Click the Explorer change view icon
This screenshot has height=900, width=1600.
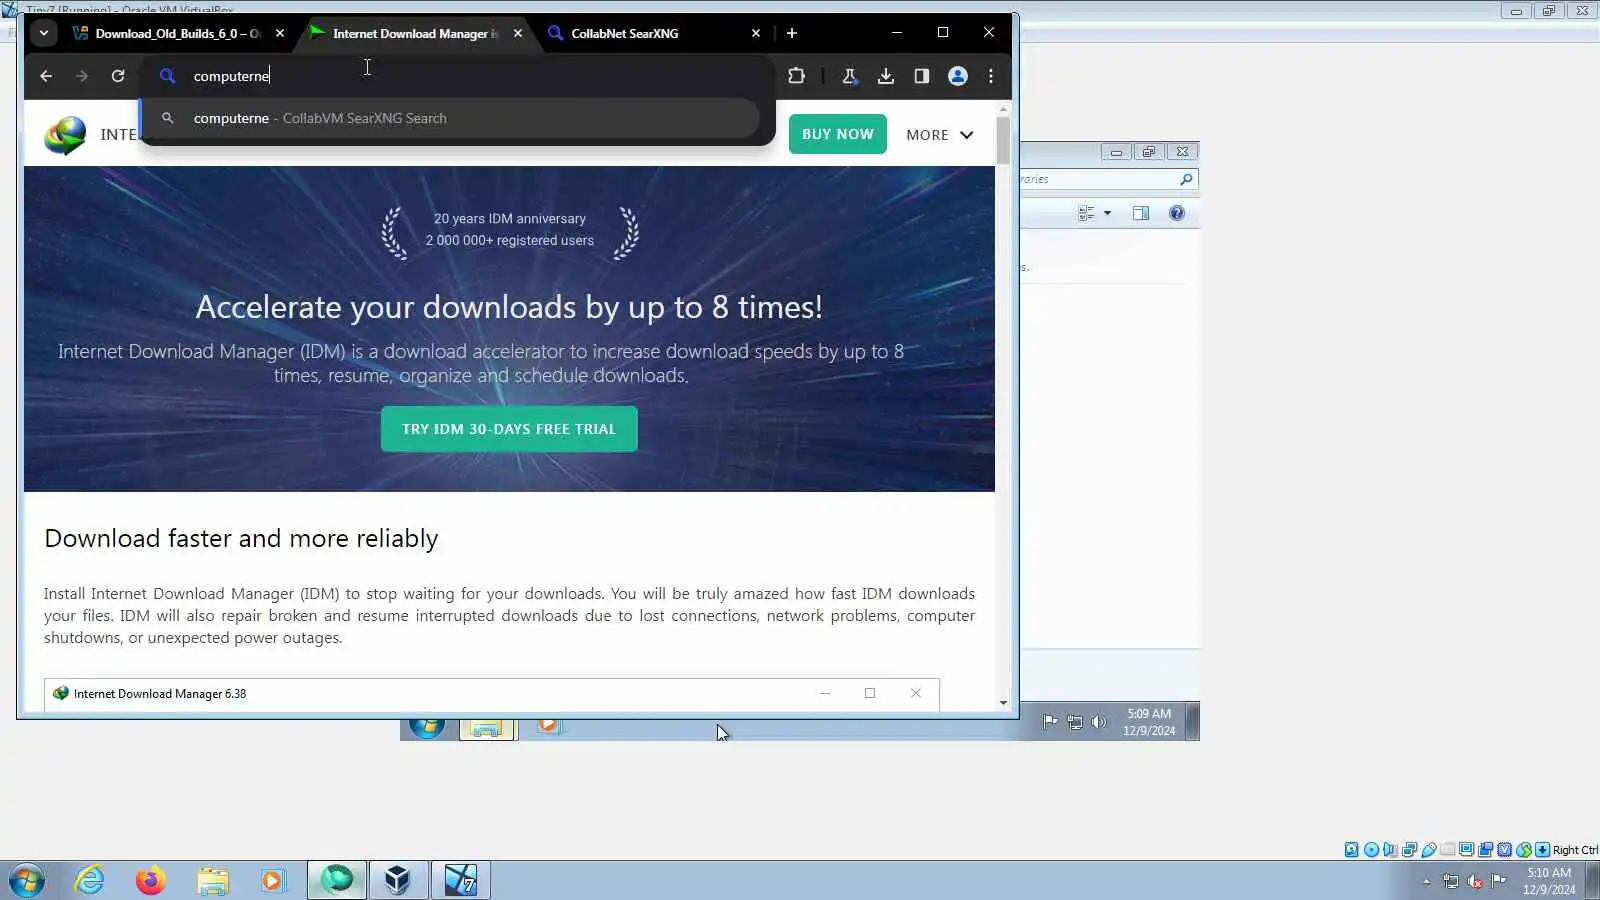[1085, 213]
